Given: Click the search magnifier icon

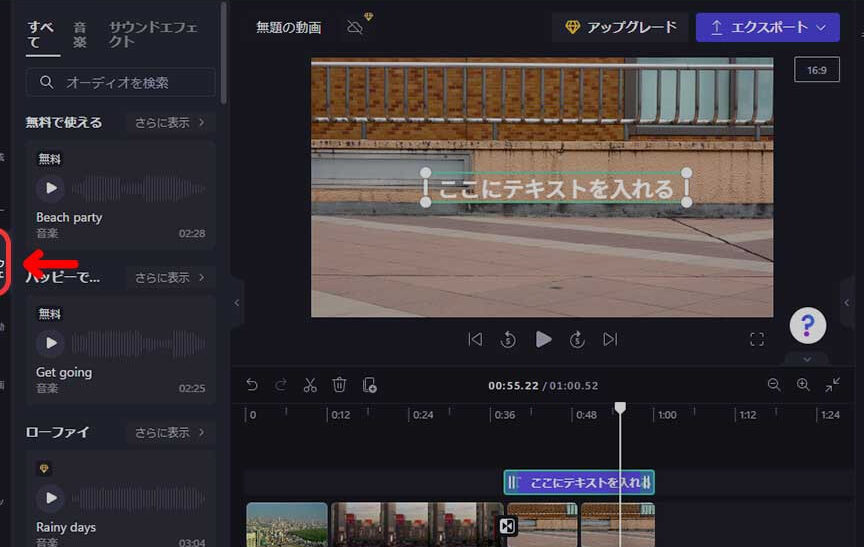Looking at the screenshot, I should (47, 83).
